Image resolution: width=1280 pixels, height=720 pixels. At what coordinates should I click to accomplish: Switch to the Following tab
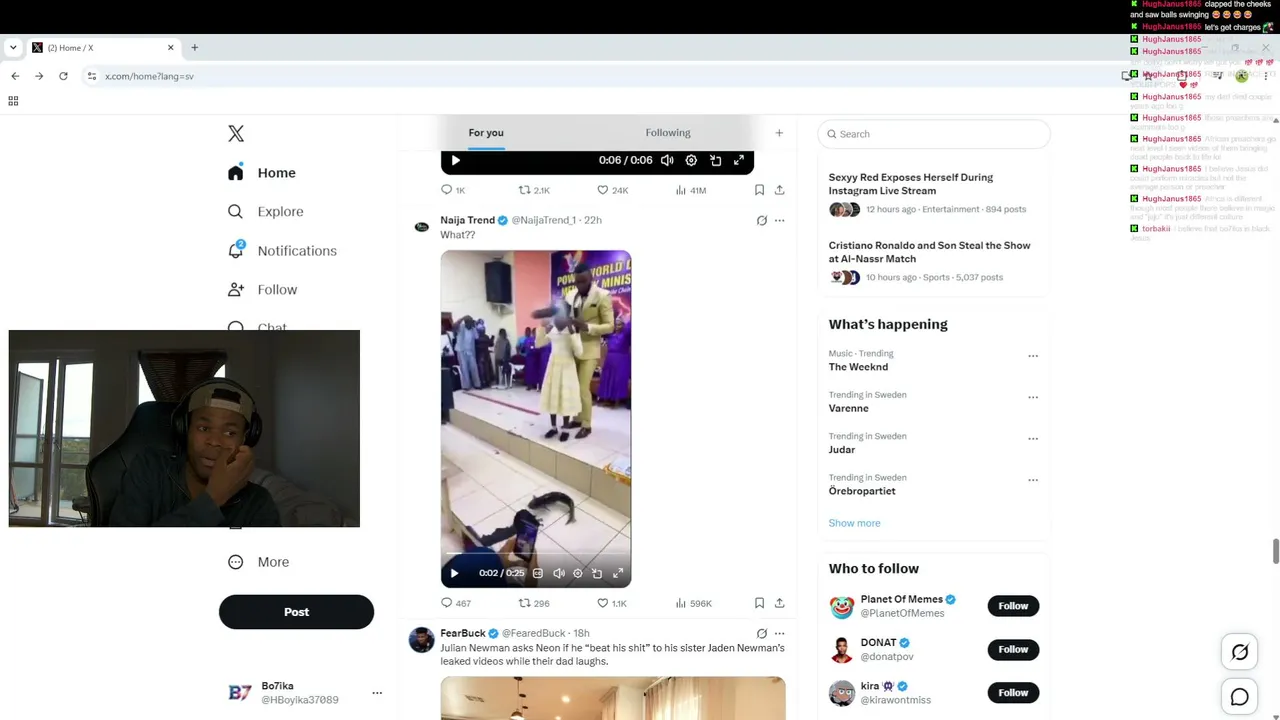click(668, 133)
